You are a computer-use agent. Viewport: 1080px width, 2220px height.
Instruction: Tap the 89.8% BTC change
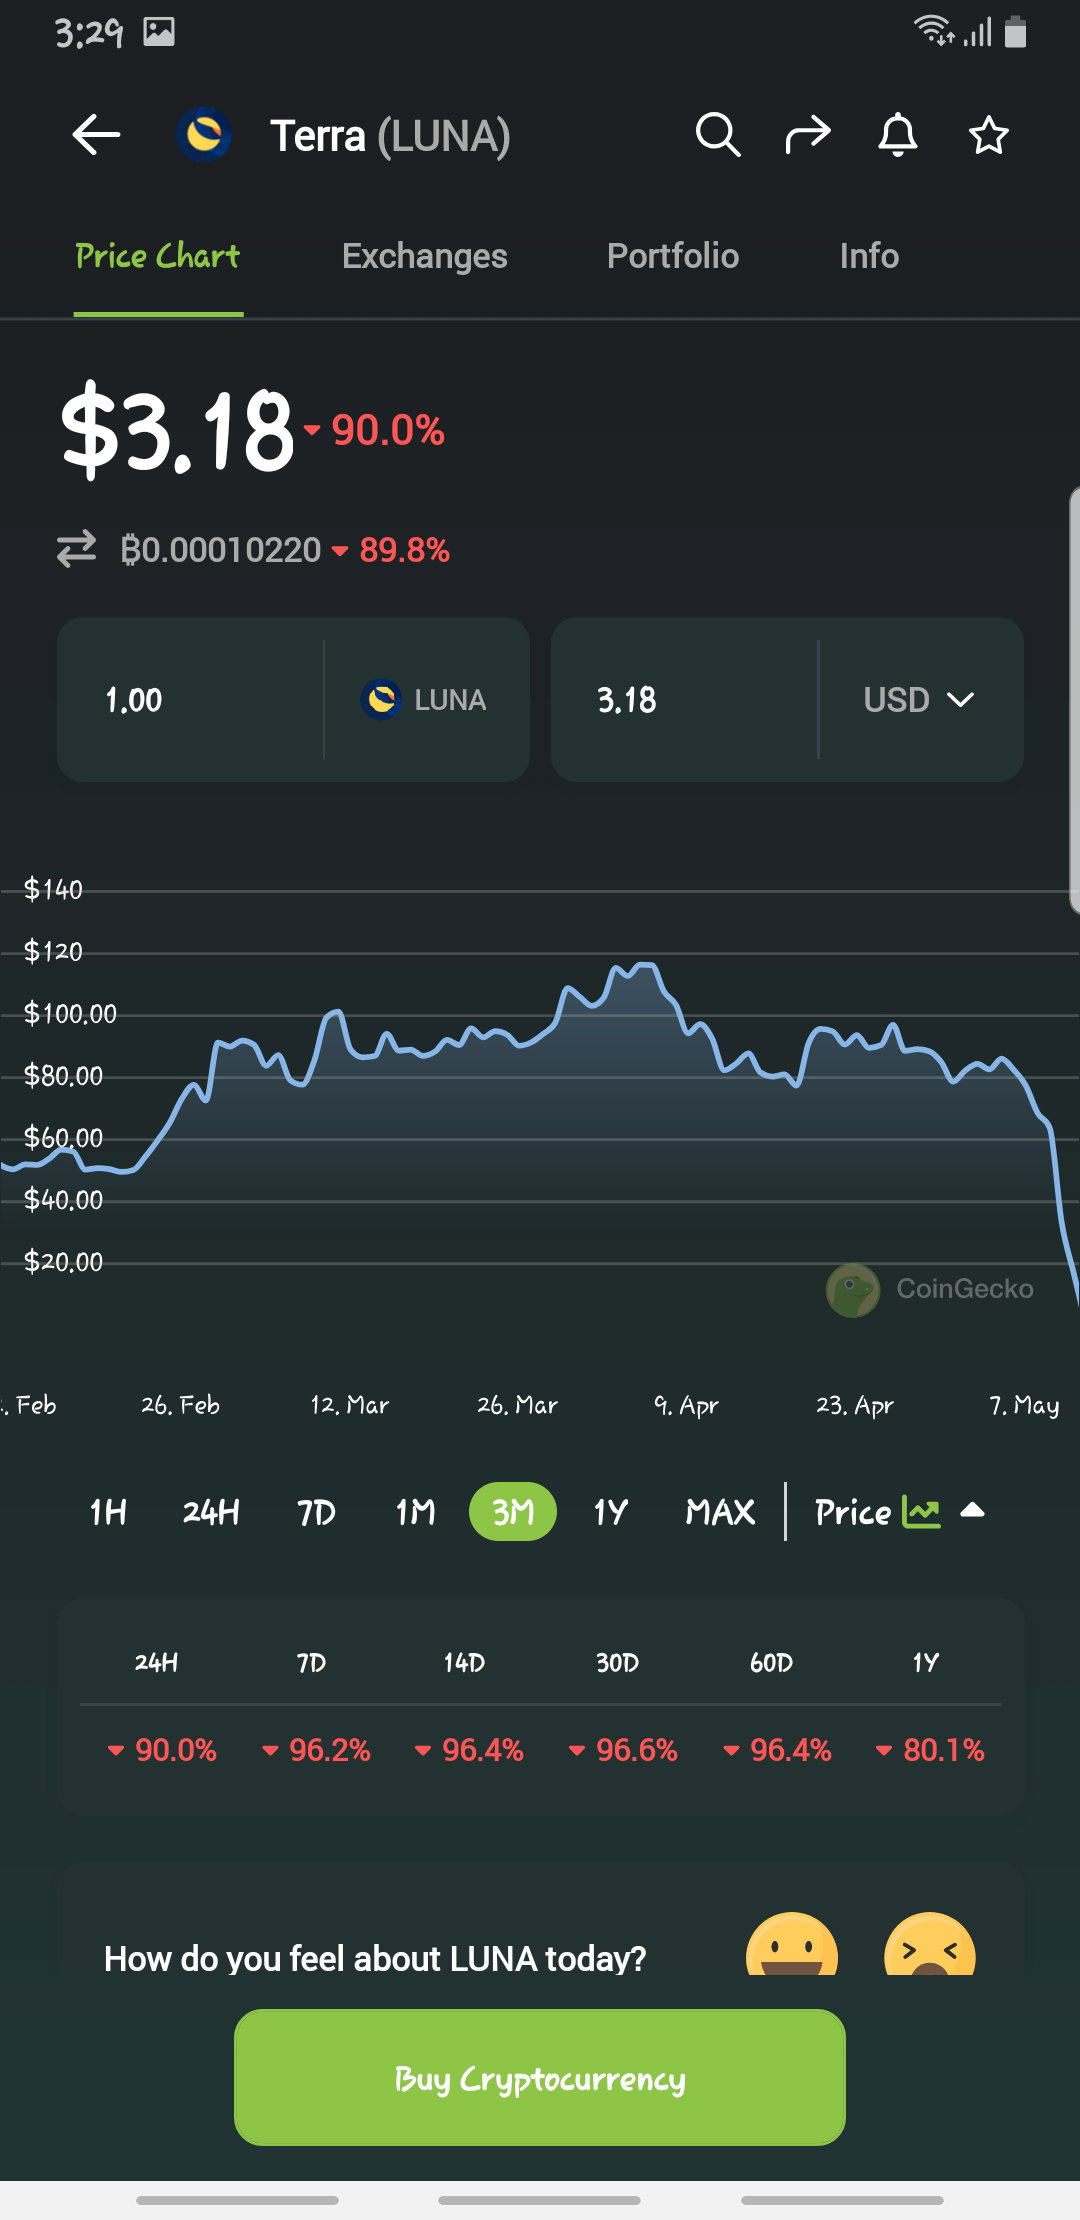click(391, 549)
